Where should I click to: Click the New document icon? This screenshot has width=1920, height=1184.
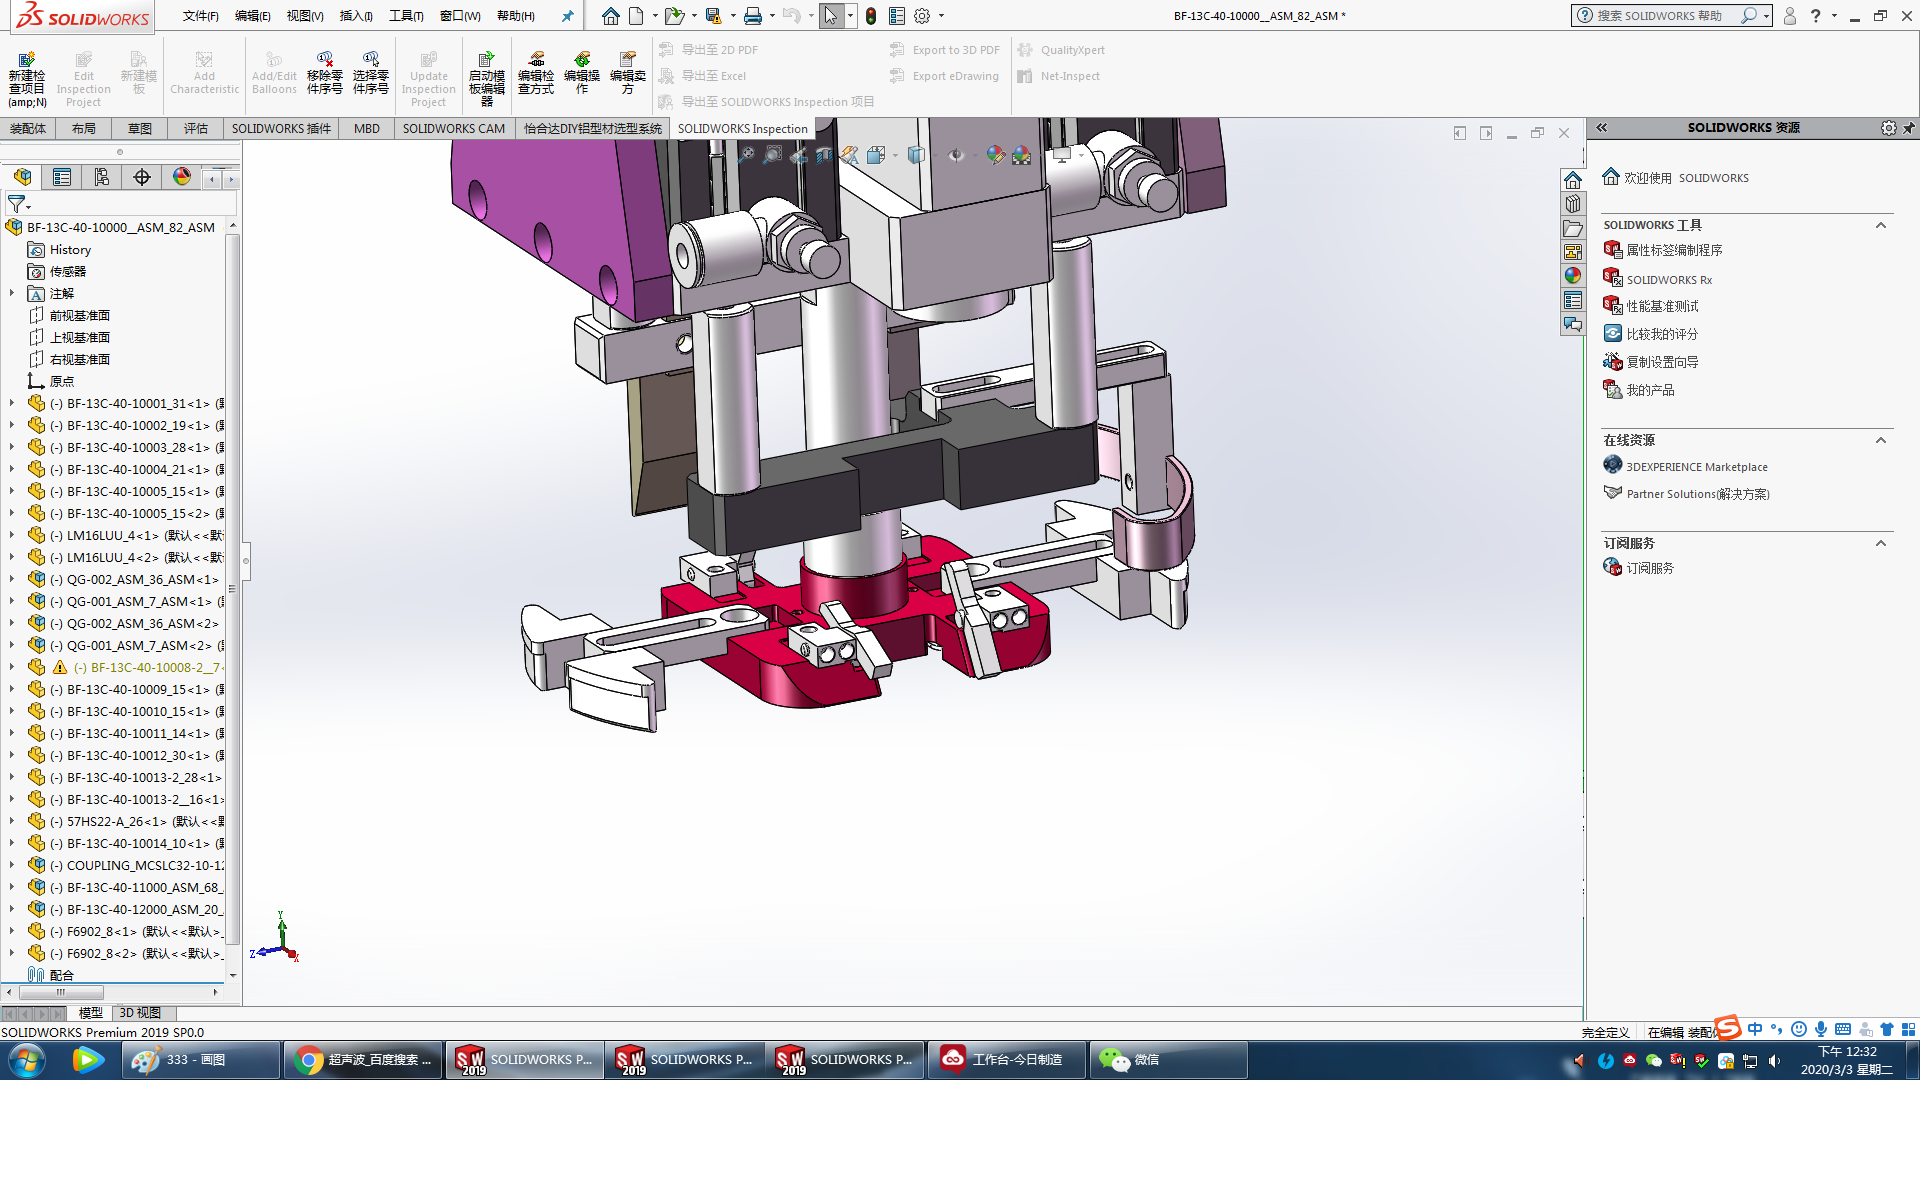click(x=636, y=16)
